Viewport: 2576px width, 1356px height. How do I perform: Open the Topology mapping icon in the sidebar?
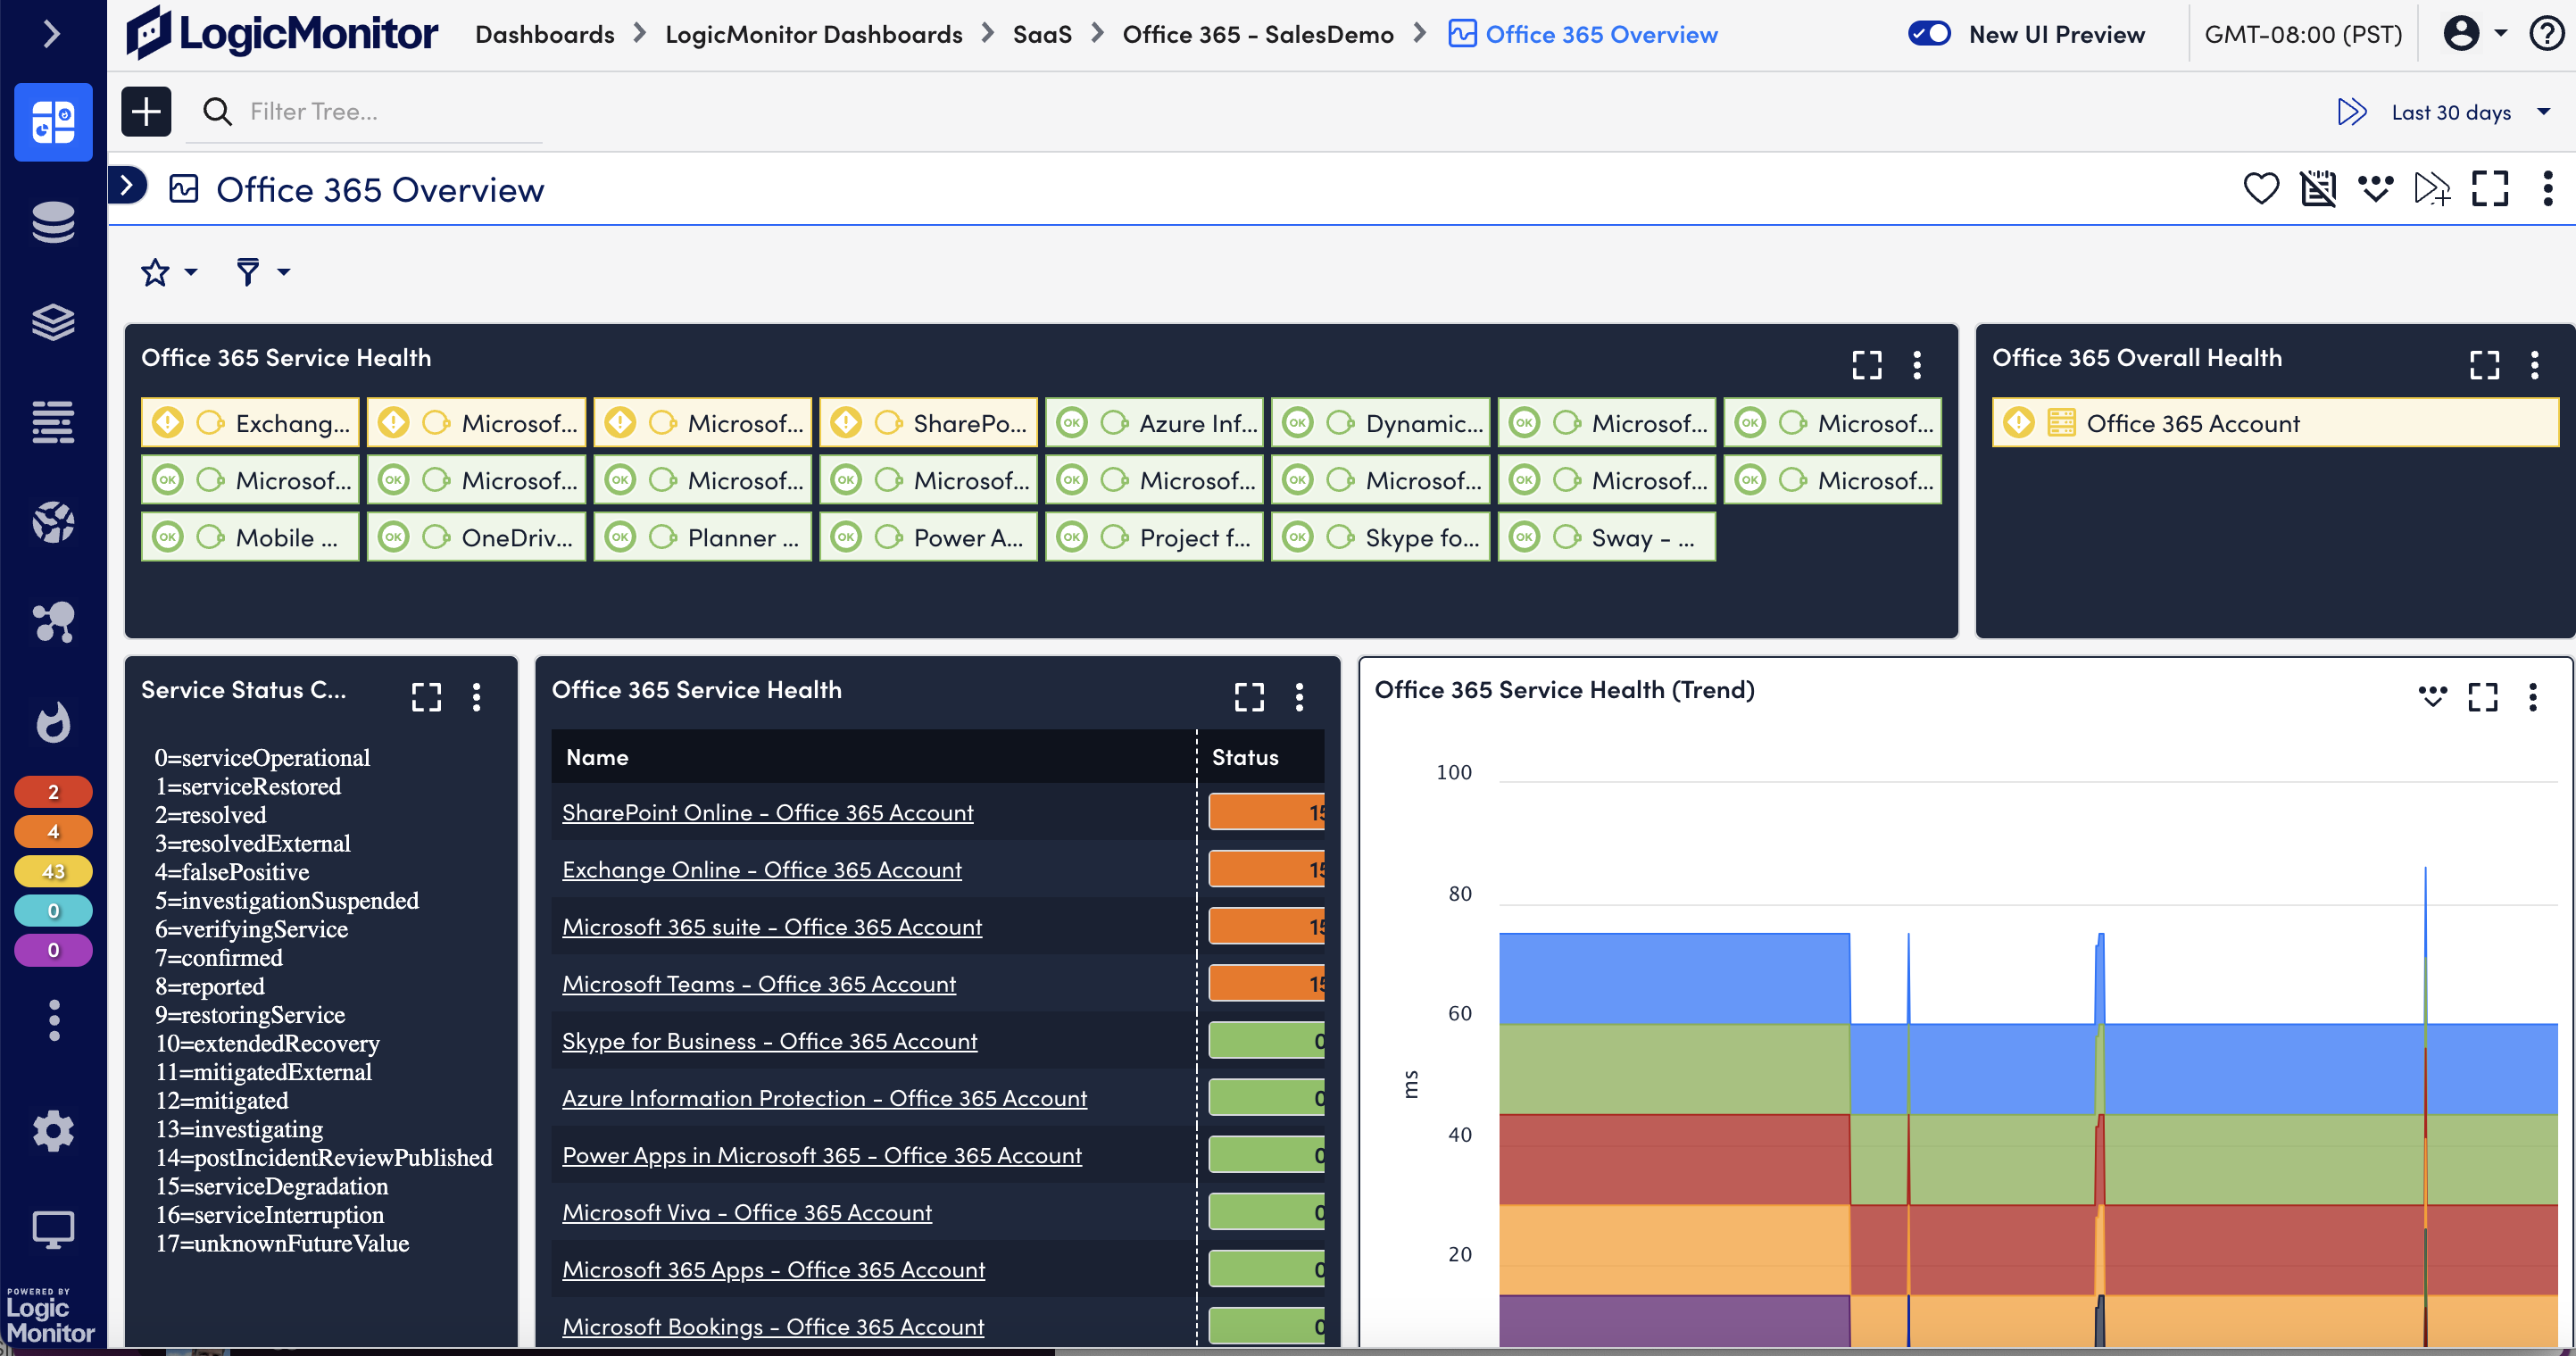52,623
